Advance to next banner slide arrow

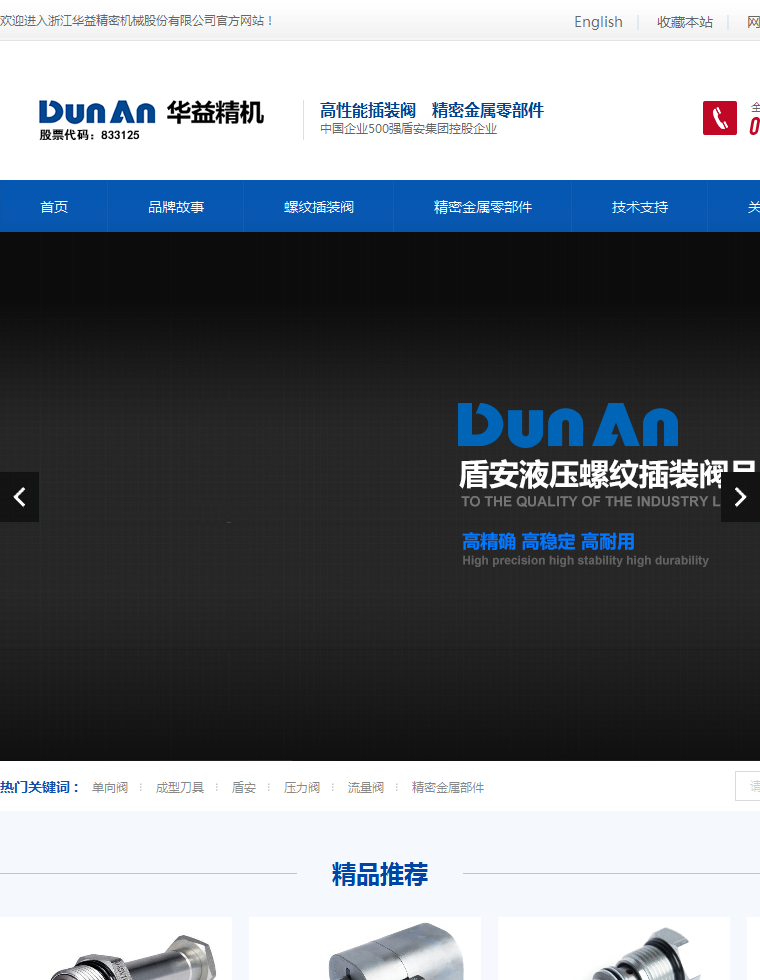pos(741,497)
